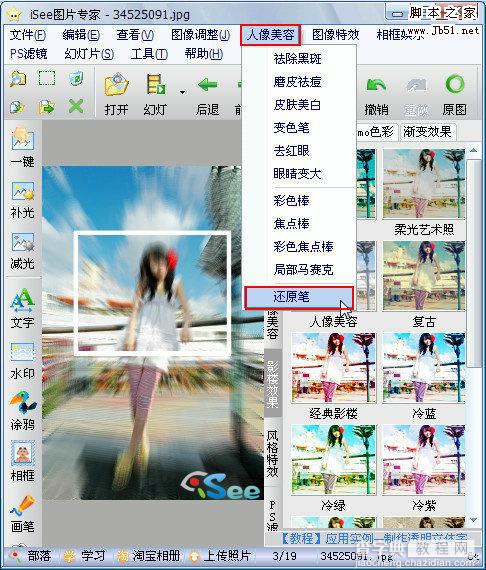Select the dashed rectangle selection tool
The image size is (486, 570).
(x=47, y=78)
